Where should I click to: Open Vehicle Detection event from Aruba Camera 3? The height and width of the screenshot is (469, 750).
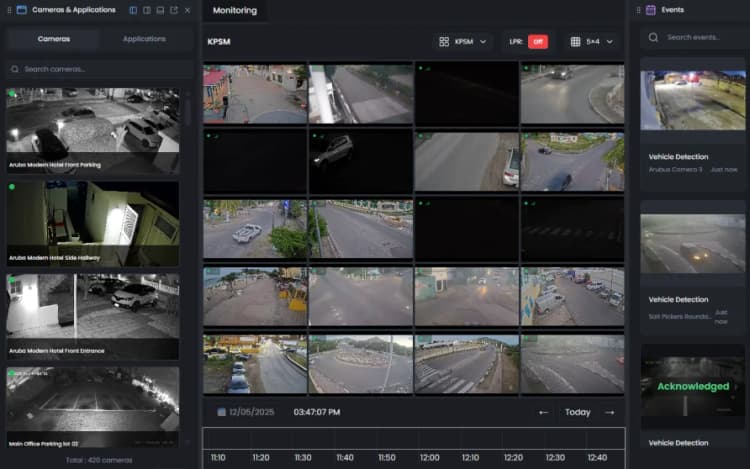click(693, 124)
